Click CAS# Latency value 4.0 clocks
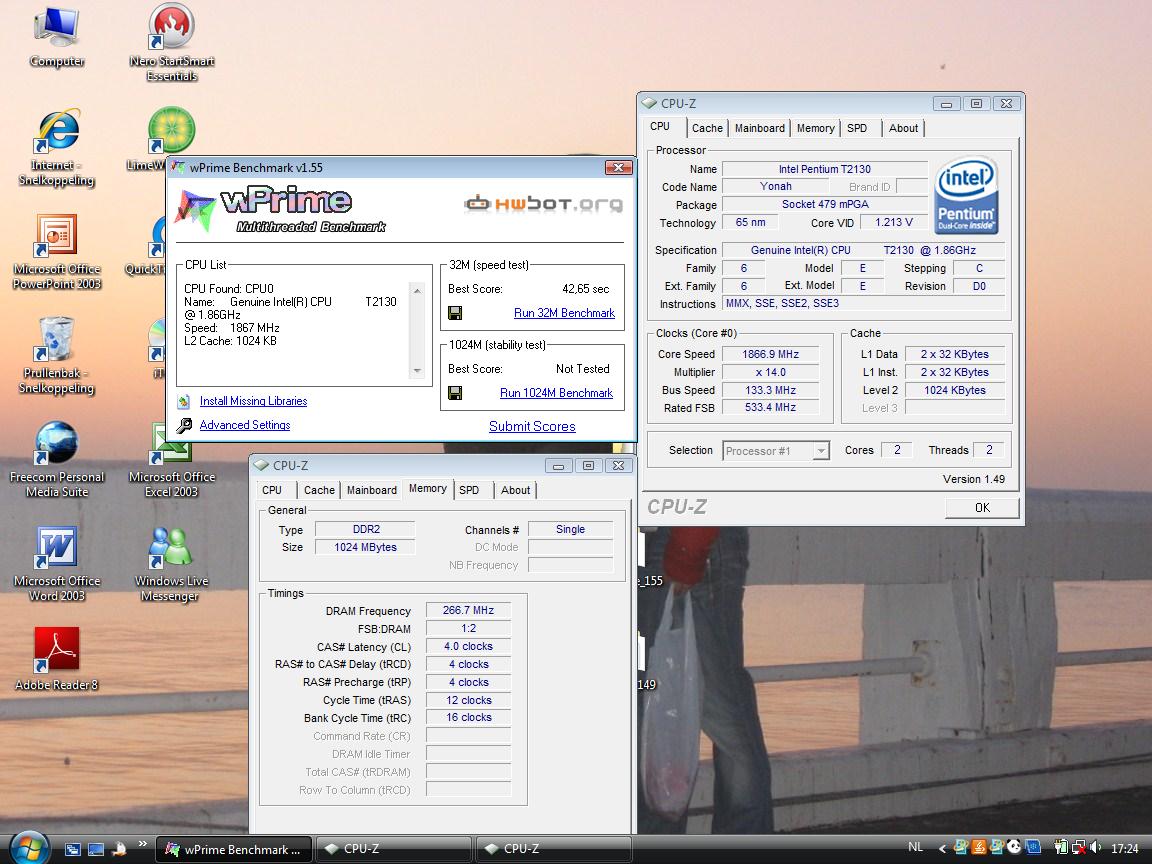The width and height of the screenshot is (1152, 864). click(468, 647)
